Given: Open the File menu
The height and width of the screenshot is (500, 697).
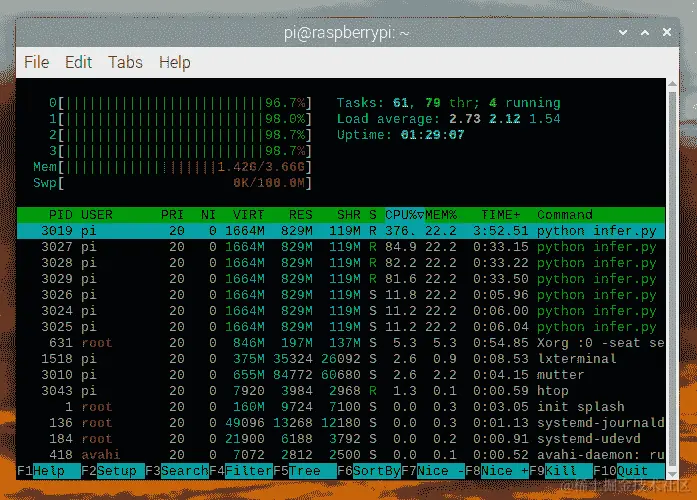Looking at the screenshot, I should [36, 62].
